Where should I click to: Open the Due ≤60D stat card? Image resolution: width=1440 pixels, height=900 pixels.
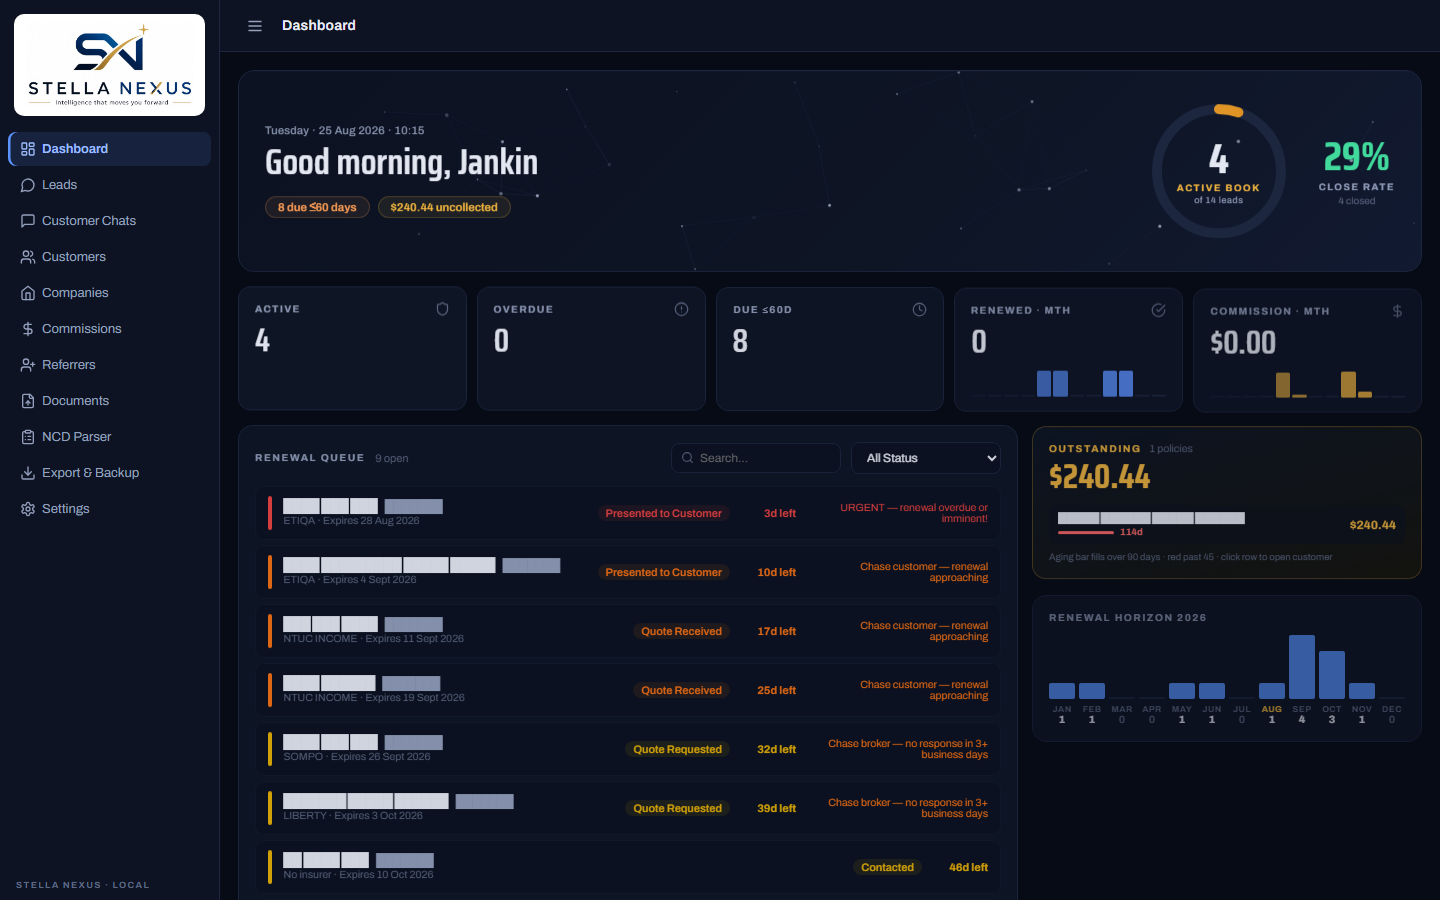point(830,349)
